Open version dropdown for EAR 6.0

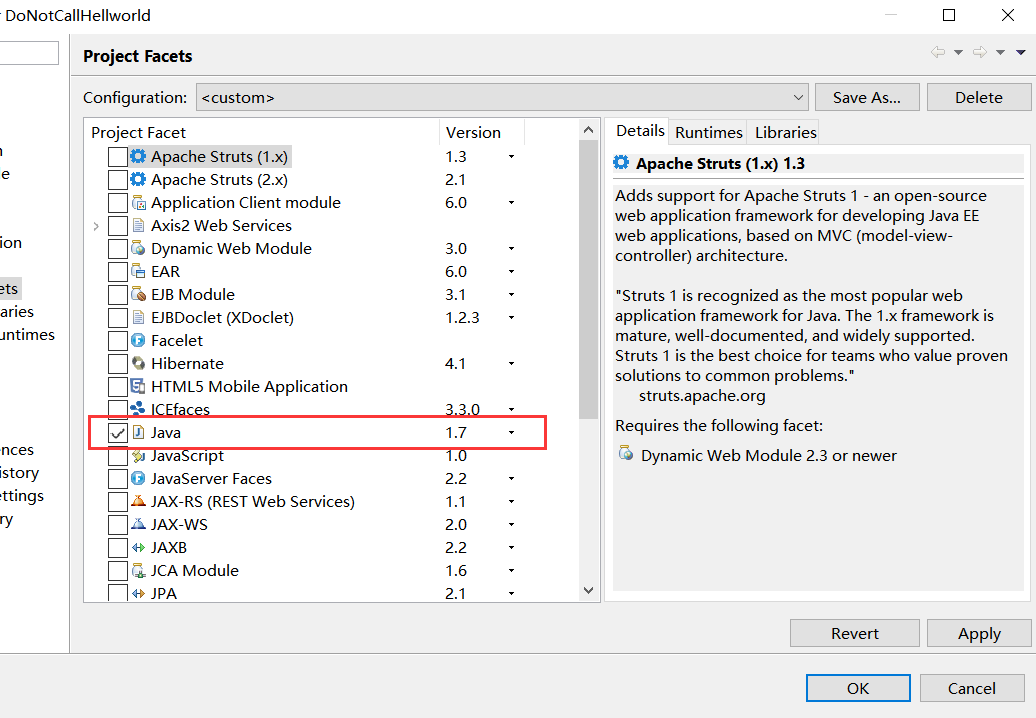tap(511, 272)
